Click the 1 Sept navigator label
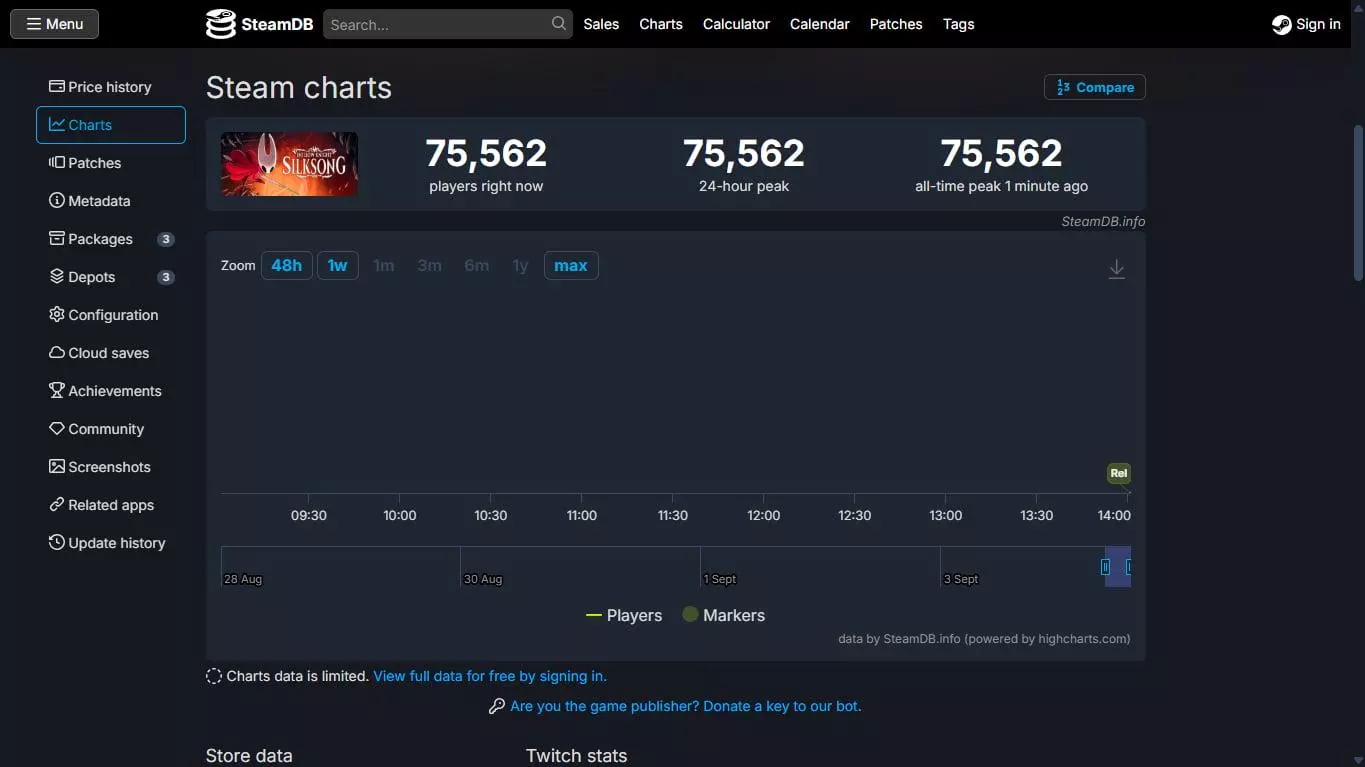This screenshot has height=767, width=1365. coord(720,579)
